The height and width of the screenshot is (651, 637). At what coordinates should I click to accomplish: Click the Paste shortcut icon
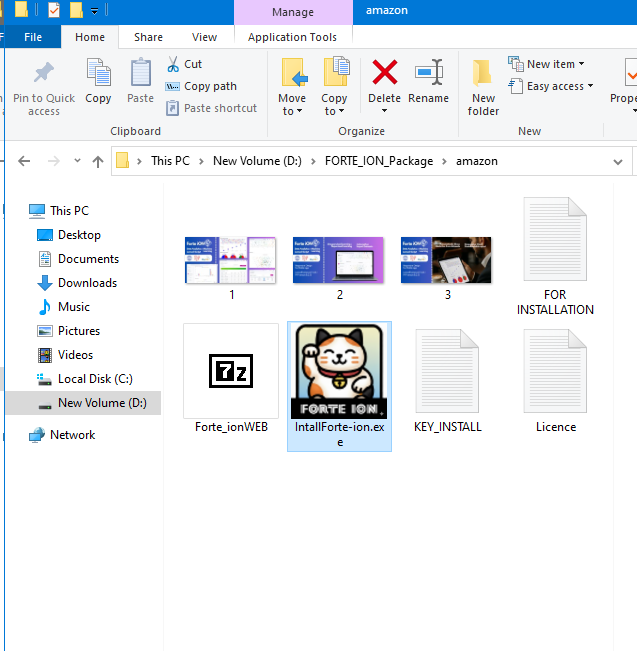click(x=173, y=108)
